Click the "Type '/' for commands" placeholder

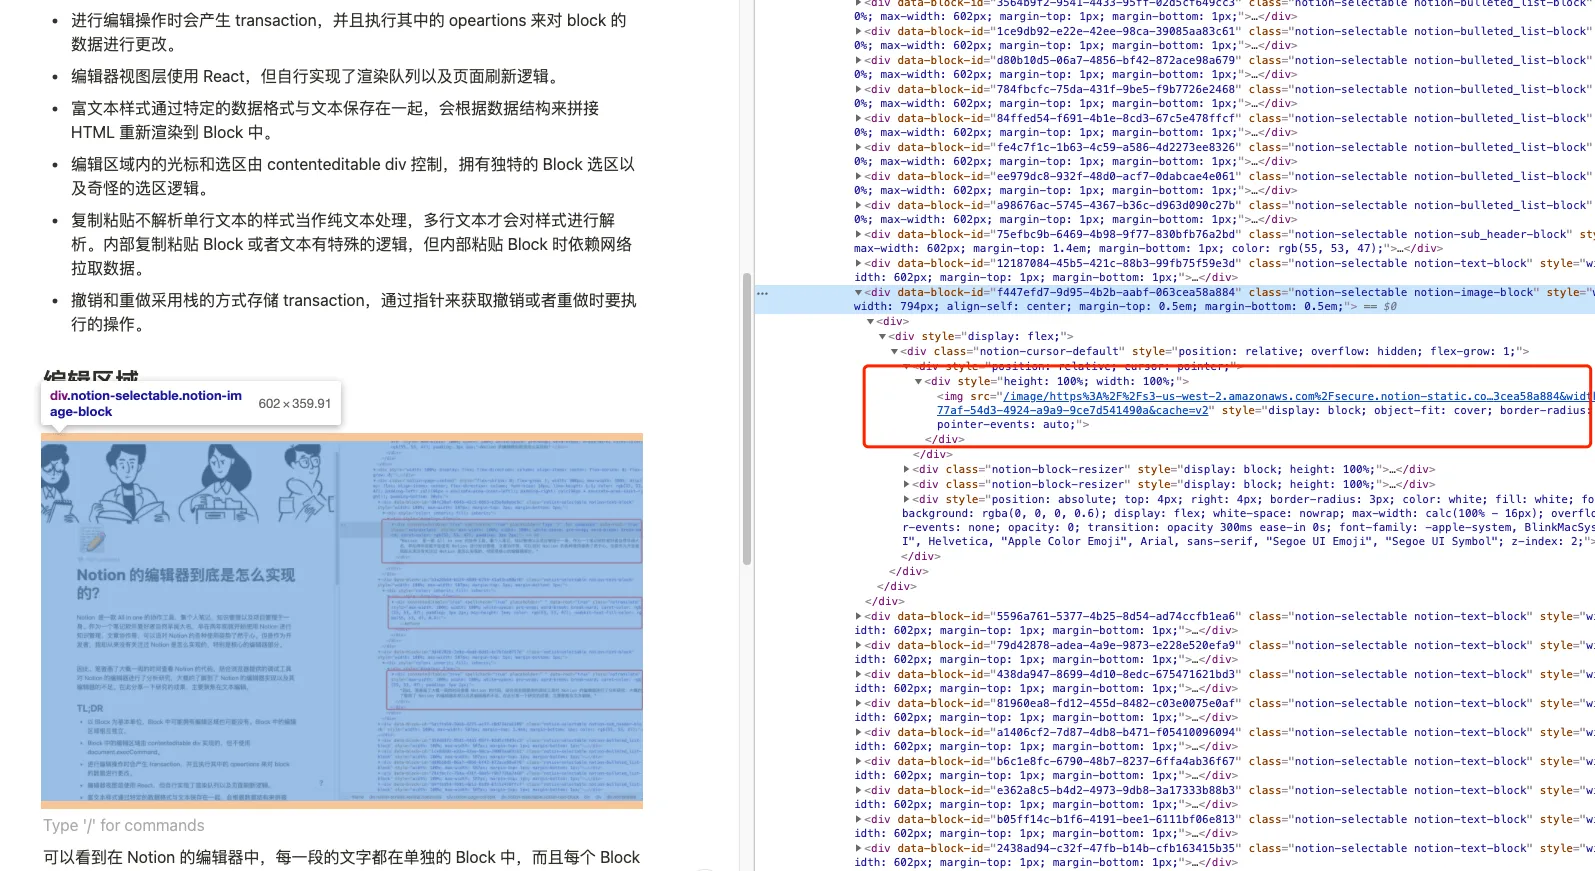[x=124, y=825]
